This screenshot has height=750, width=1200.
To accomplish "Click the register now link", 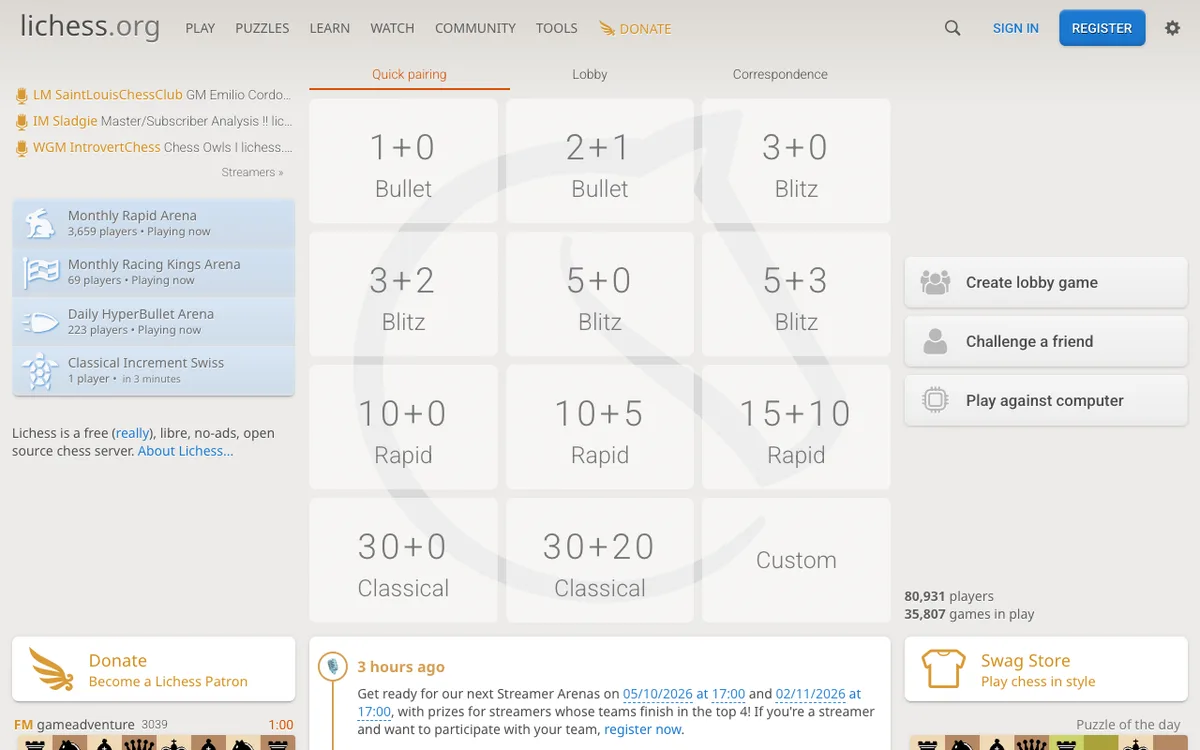I will (x=643, y=729).
